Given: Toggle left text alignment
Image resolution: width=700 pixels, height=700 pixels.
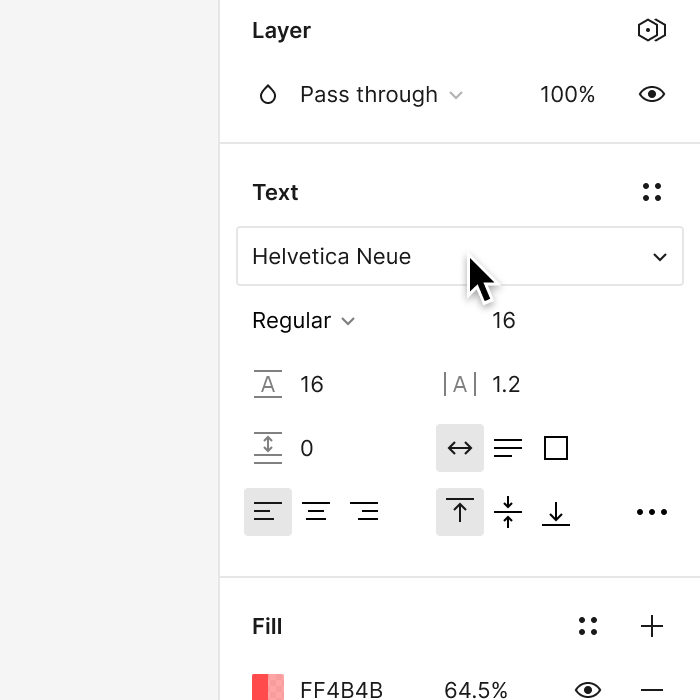Looking at the screenshot, I should [268, 512].
